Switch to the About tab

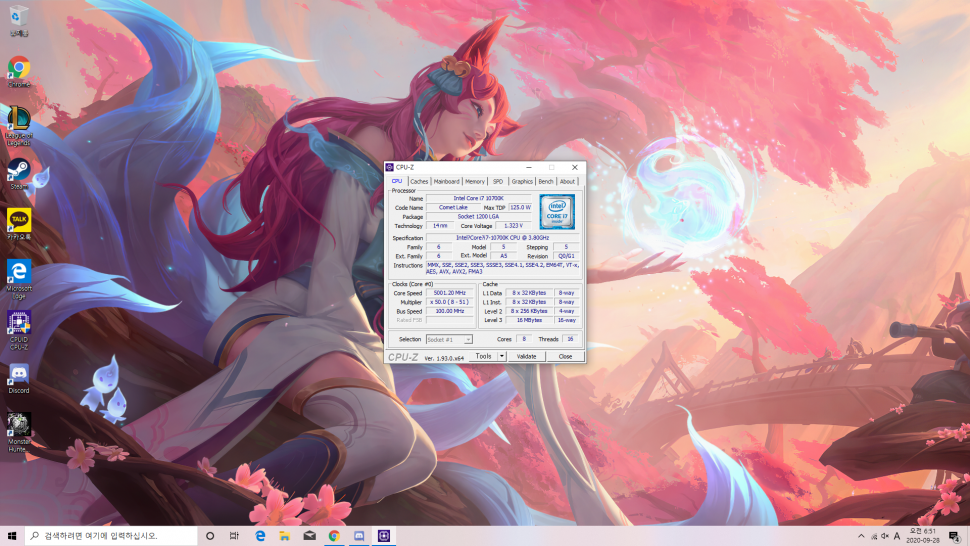pyautogui.click(x=567, y=181)
